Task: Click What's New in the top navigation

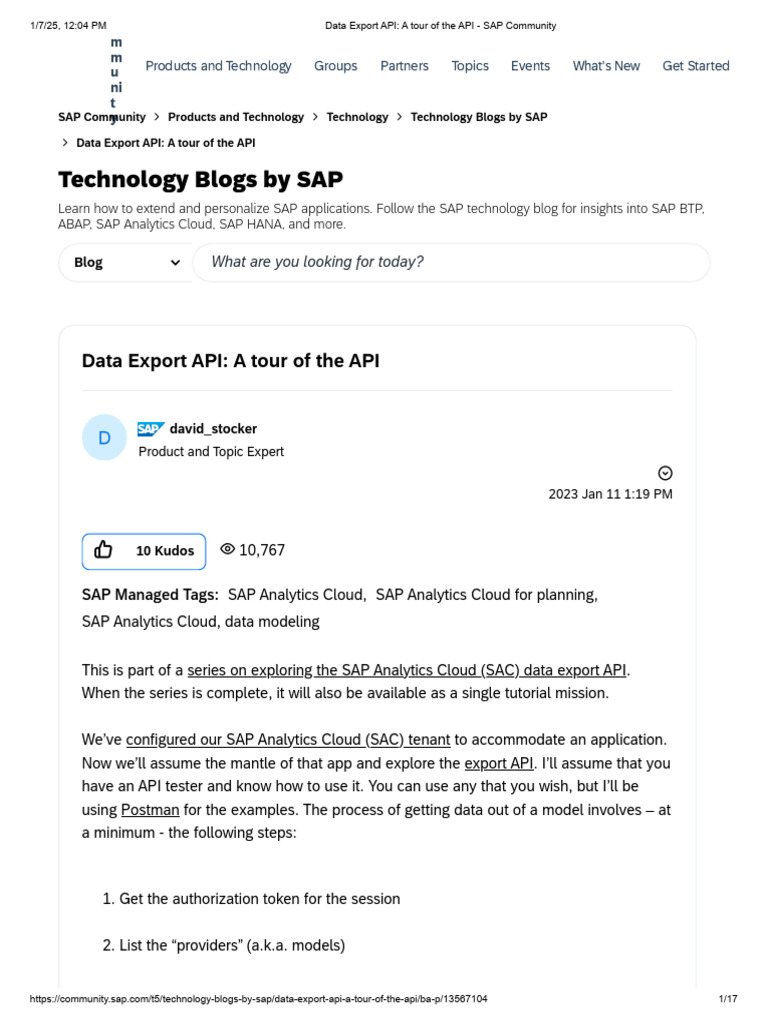Action: [606, 66]
